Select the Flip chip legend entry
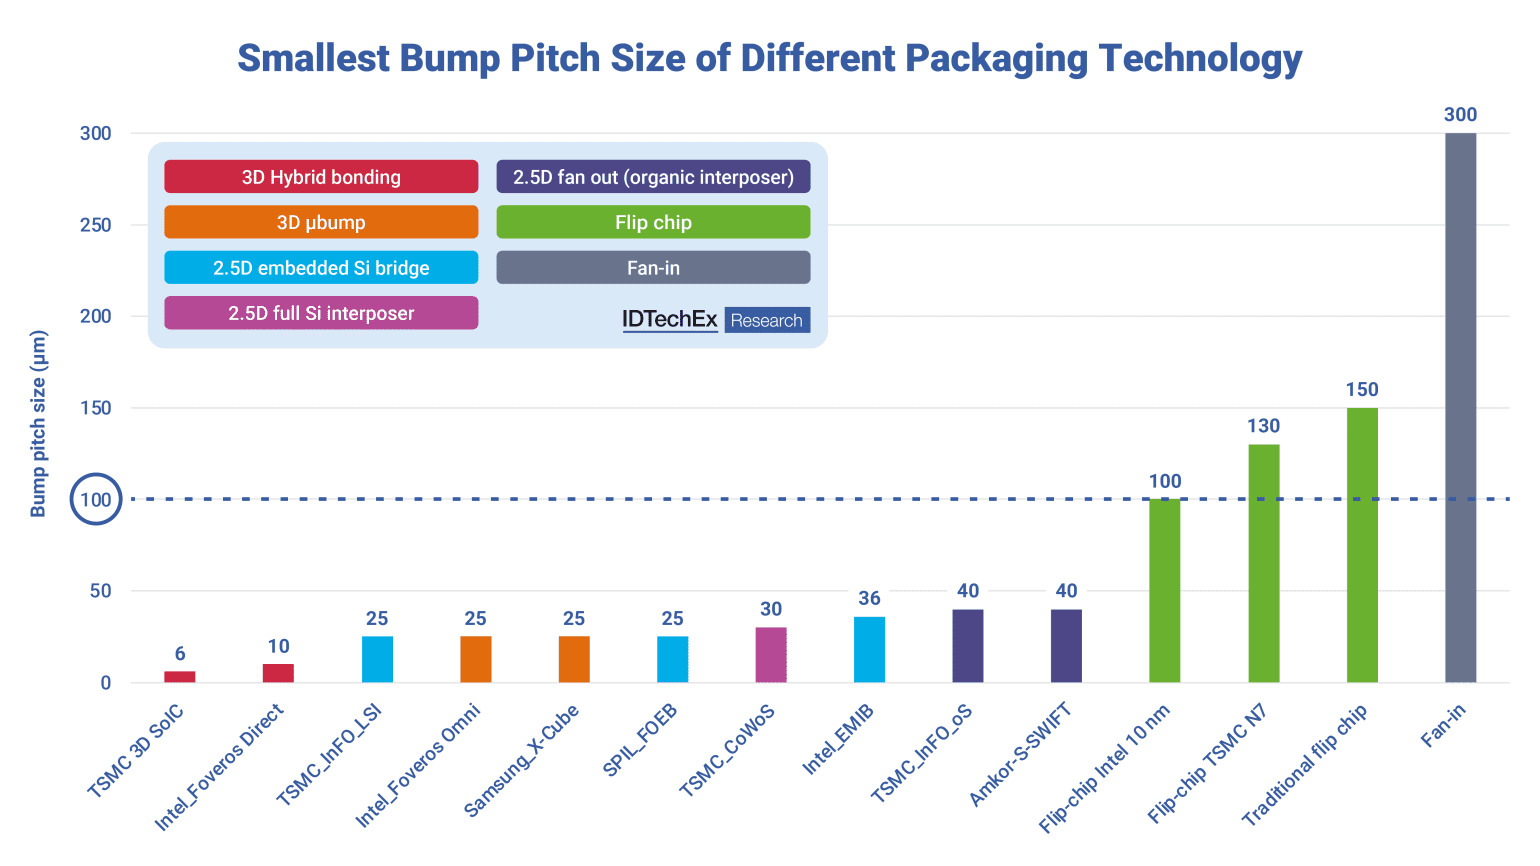 (x=653, y=222)
